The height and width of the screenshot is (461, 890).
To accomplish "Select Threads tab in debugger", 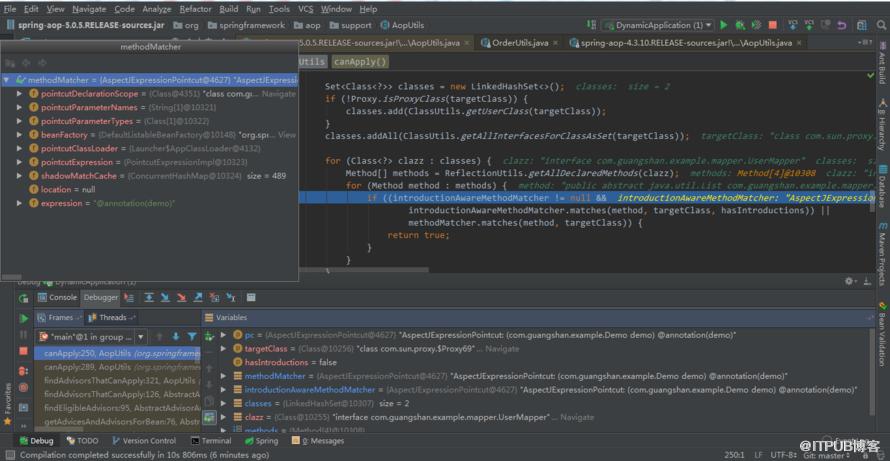I will (x=112, y=317).
